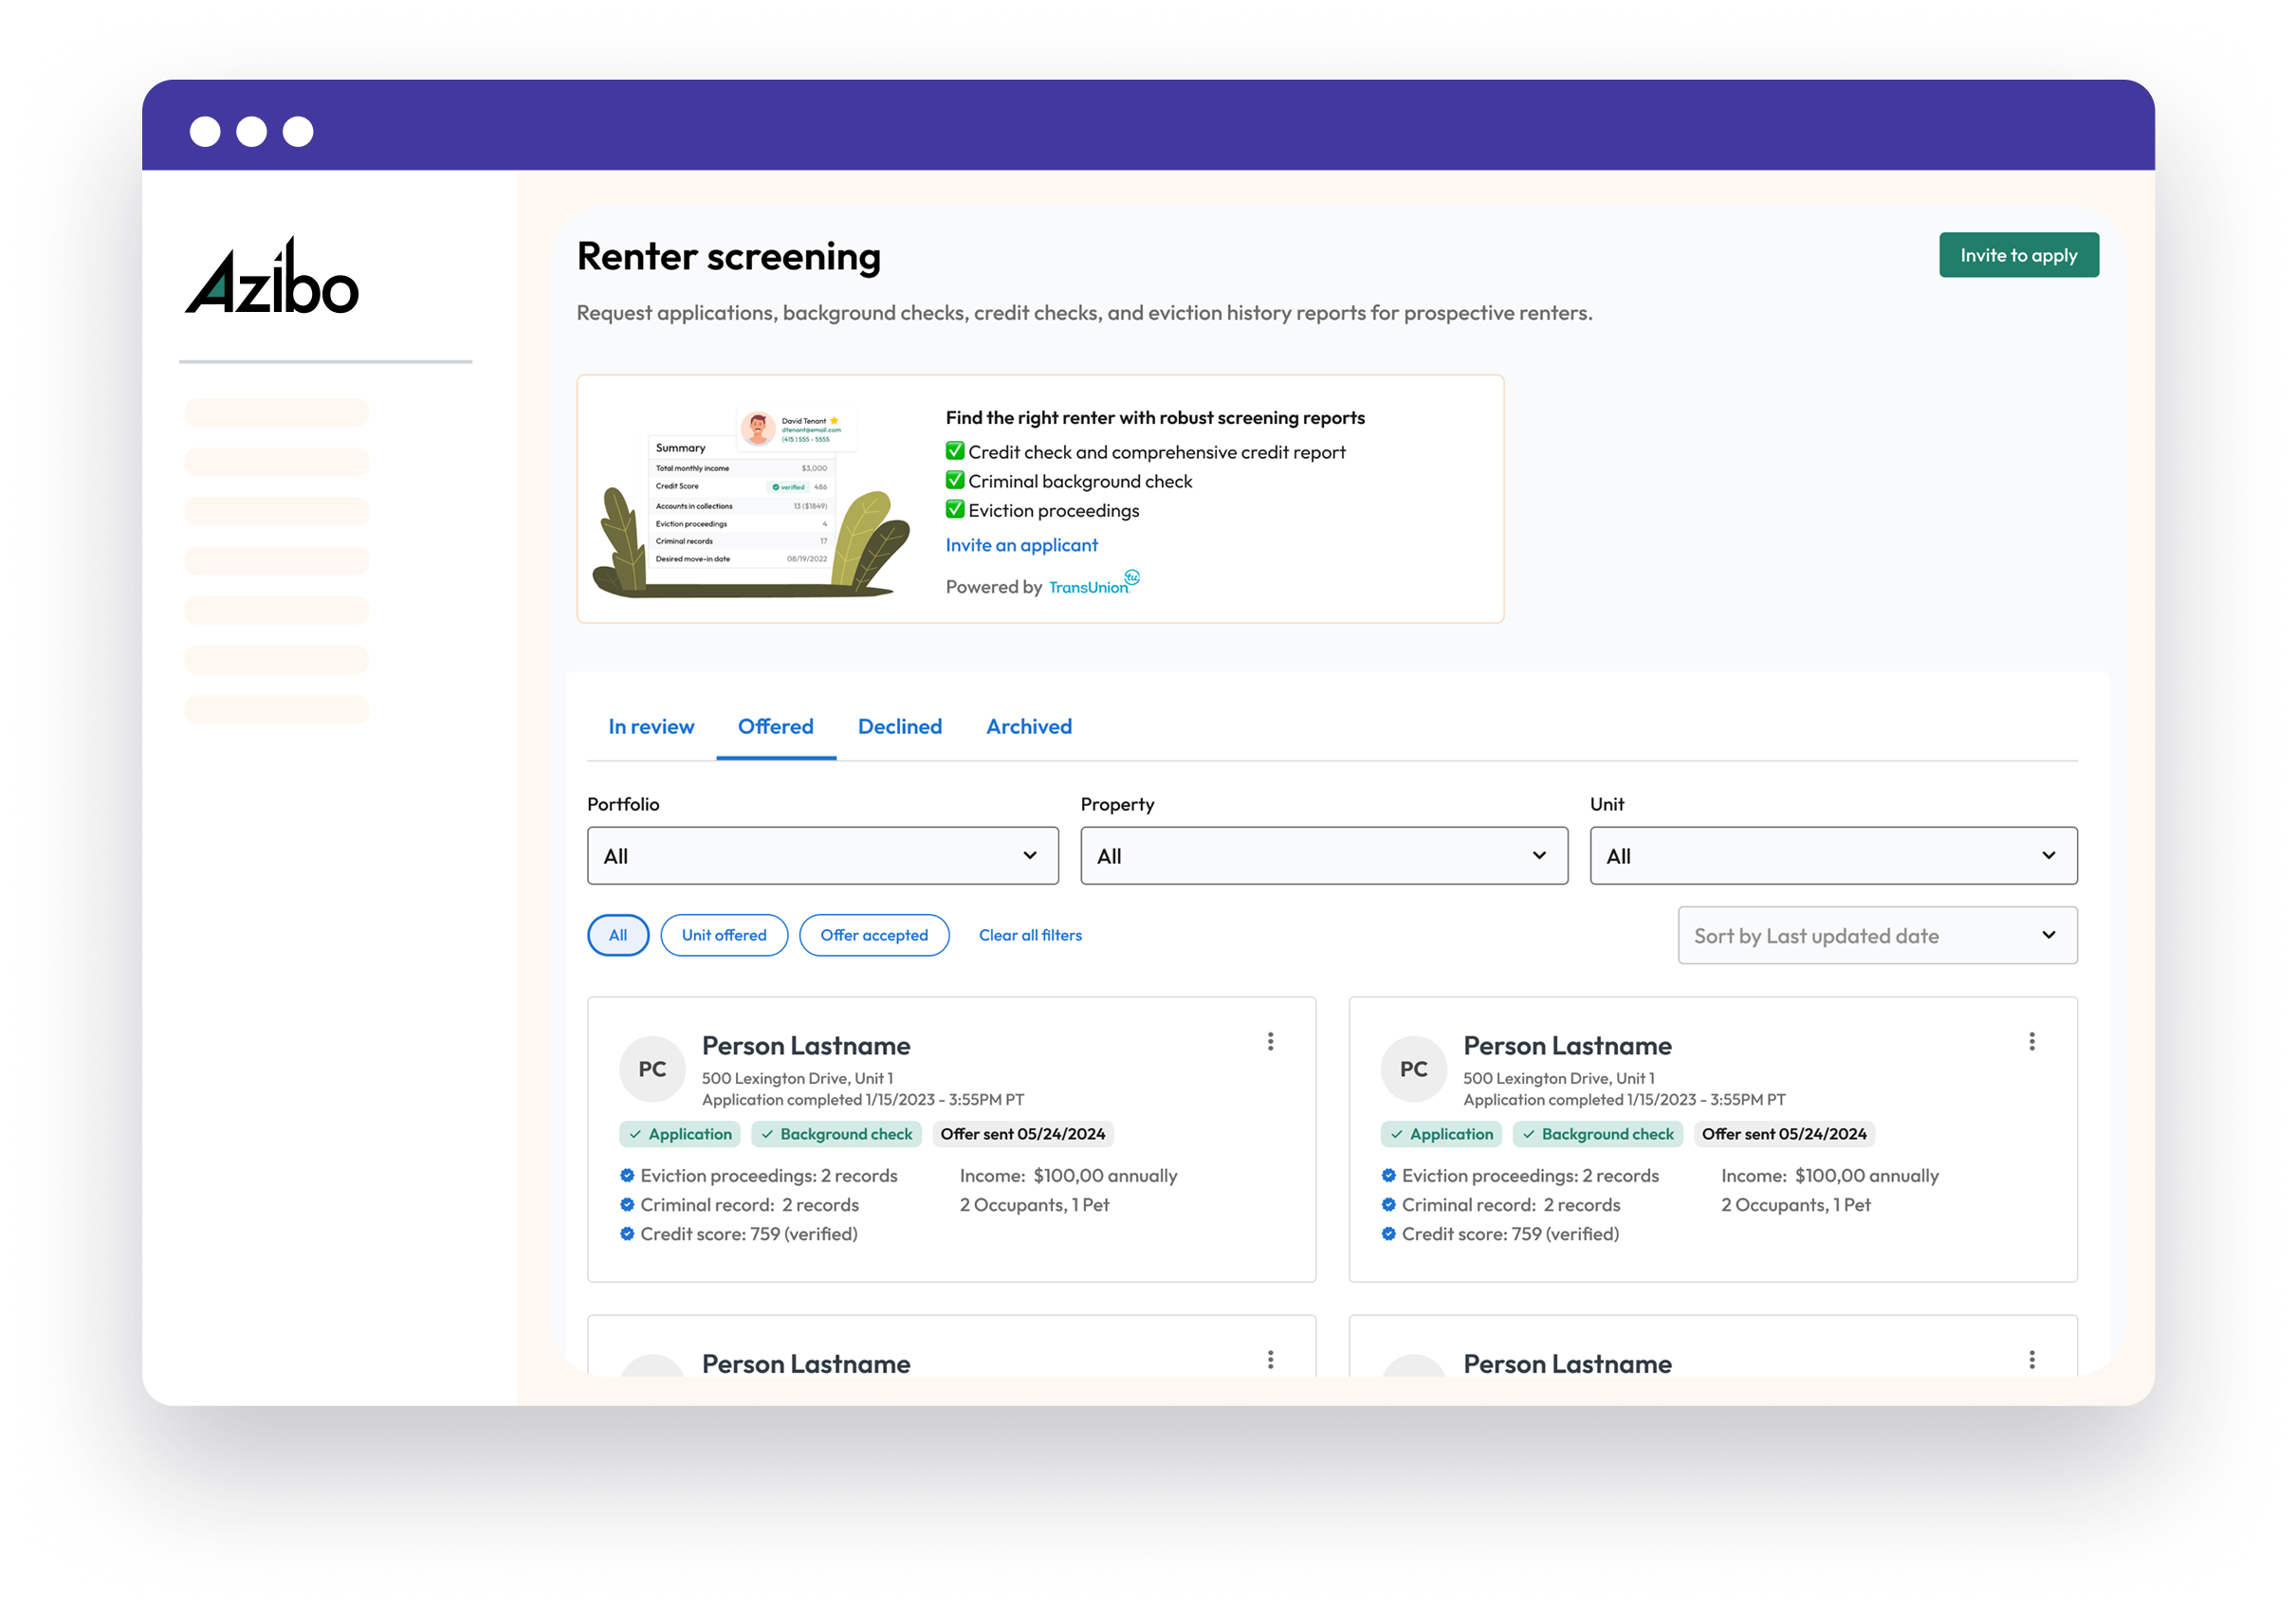The width and height of the screenshot is (2296, 1609).
Task: Click green check next to Criminal background check
Action: click(955, 480)
